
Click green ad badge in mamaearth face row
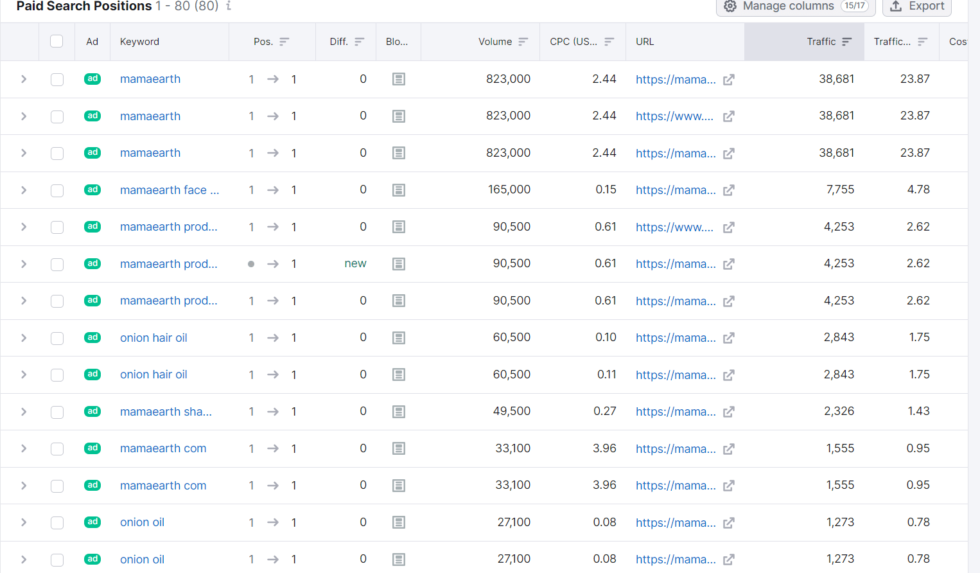[92, 190]
